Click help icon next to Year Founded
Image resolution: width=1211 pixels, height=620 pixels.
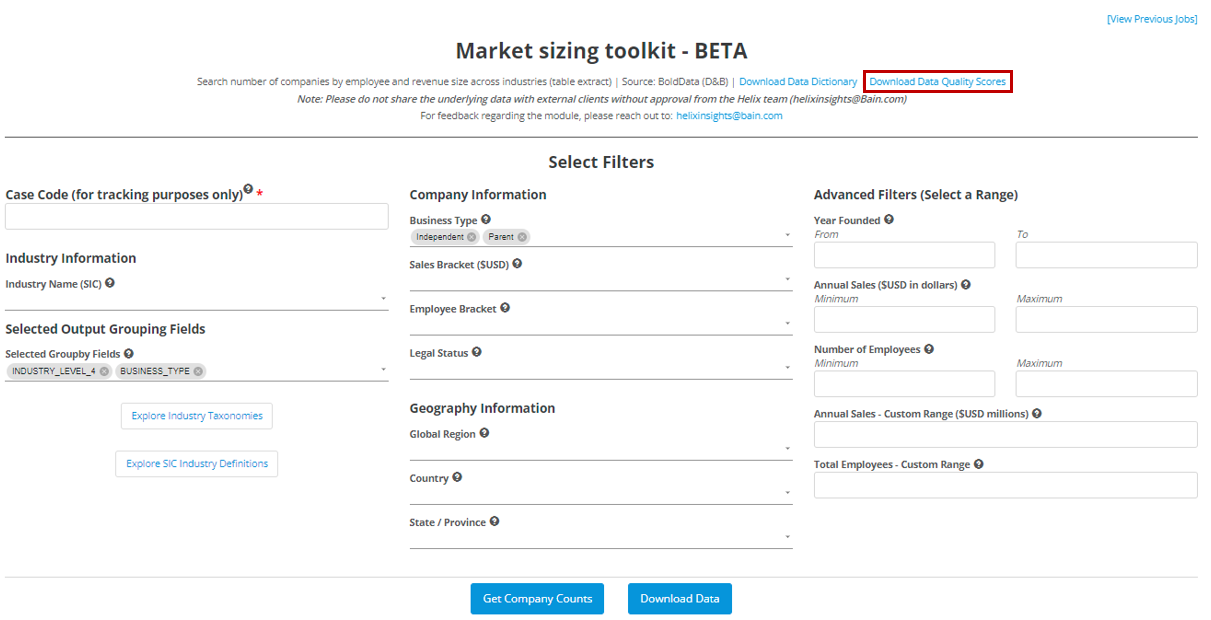click(889, 219)
